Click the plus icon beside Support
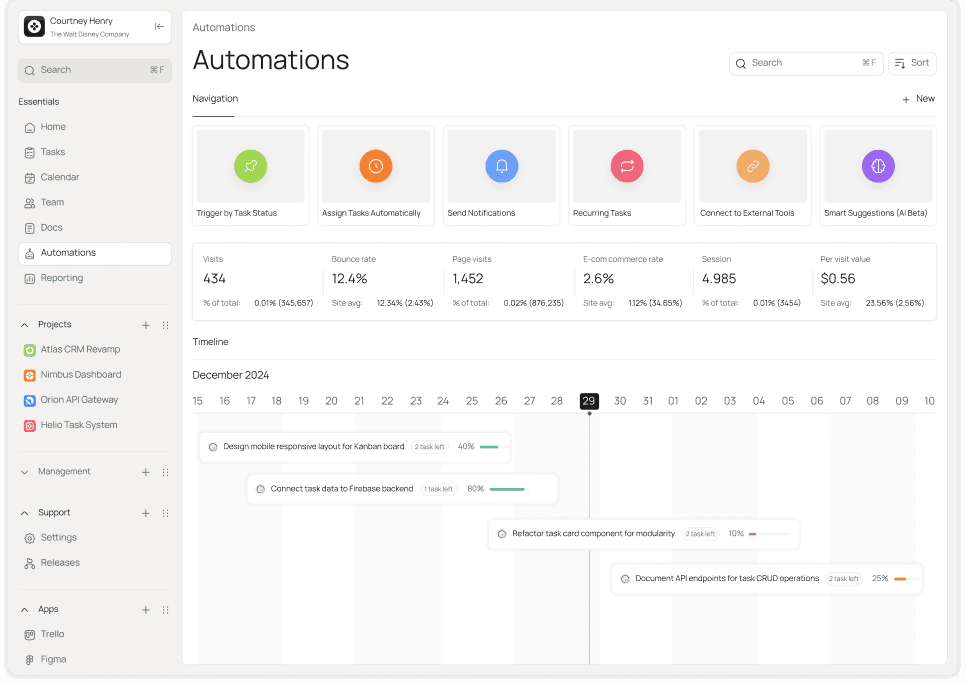Viewport: 966px width, 684px height. 146,513
